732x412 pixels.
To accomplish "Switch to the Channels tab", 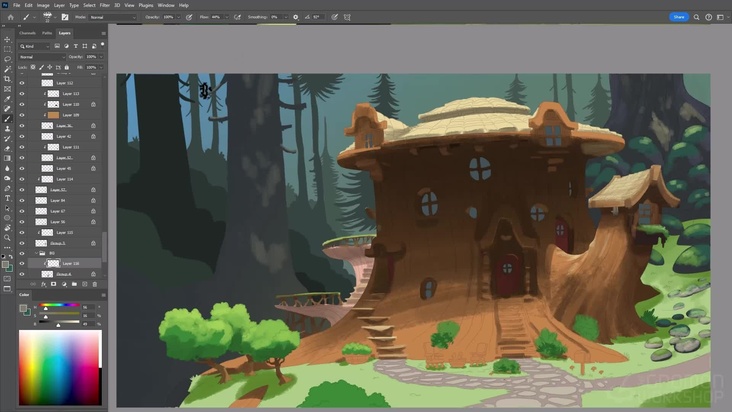I will 28,33.
